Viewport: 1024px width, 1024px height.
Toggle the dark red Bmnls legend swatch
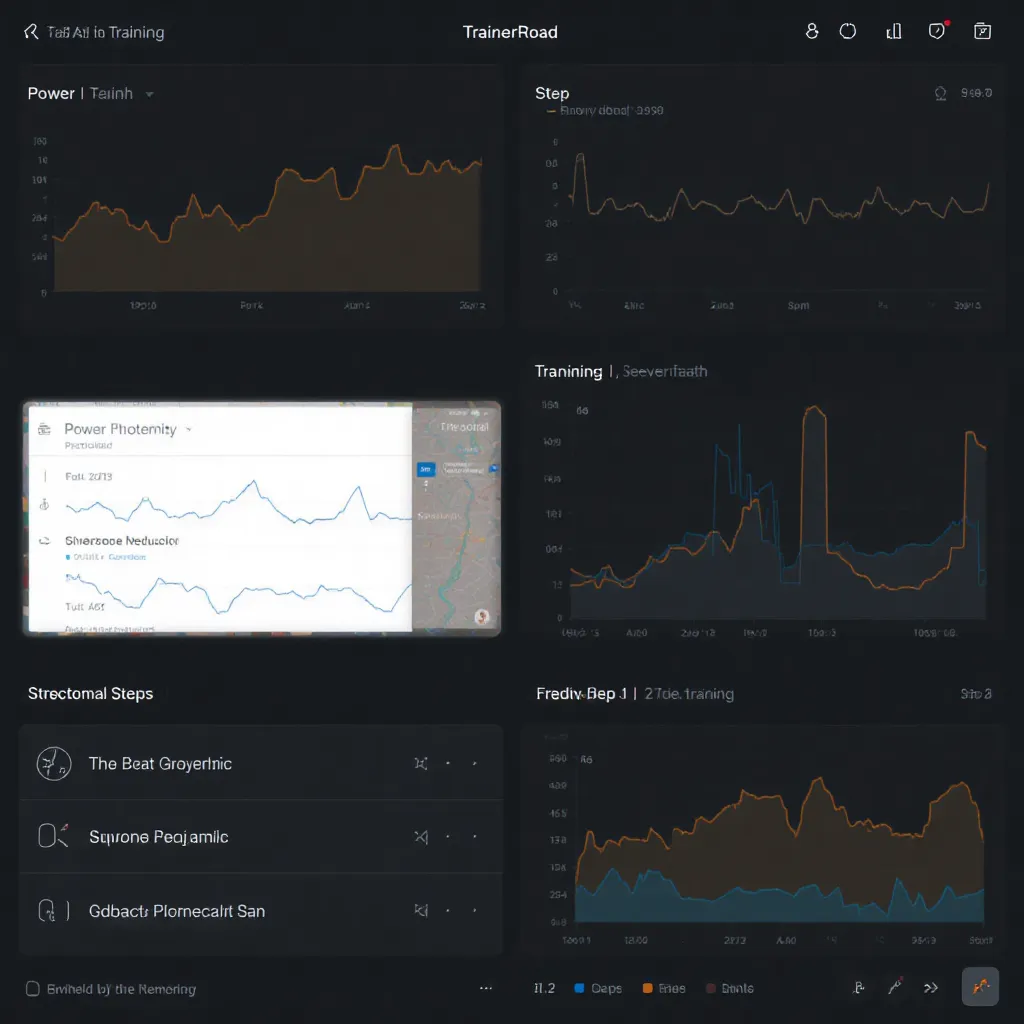pyautogui.click(x=712, y=988)
